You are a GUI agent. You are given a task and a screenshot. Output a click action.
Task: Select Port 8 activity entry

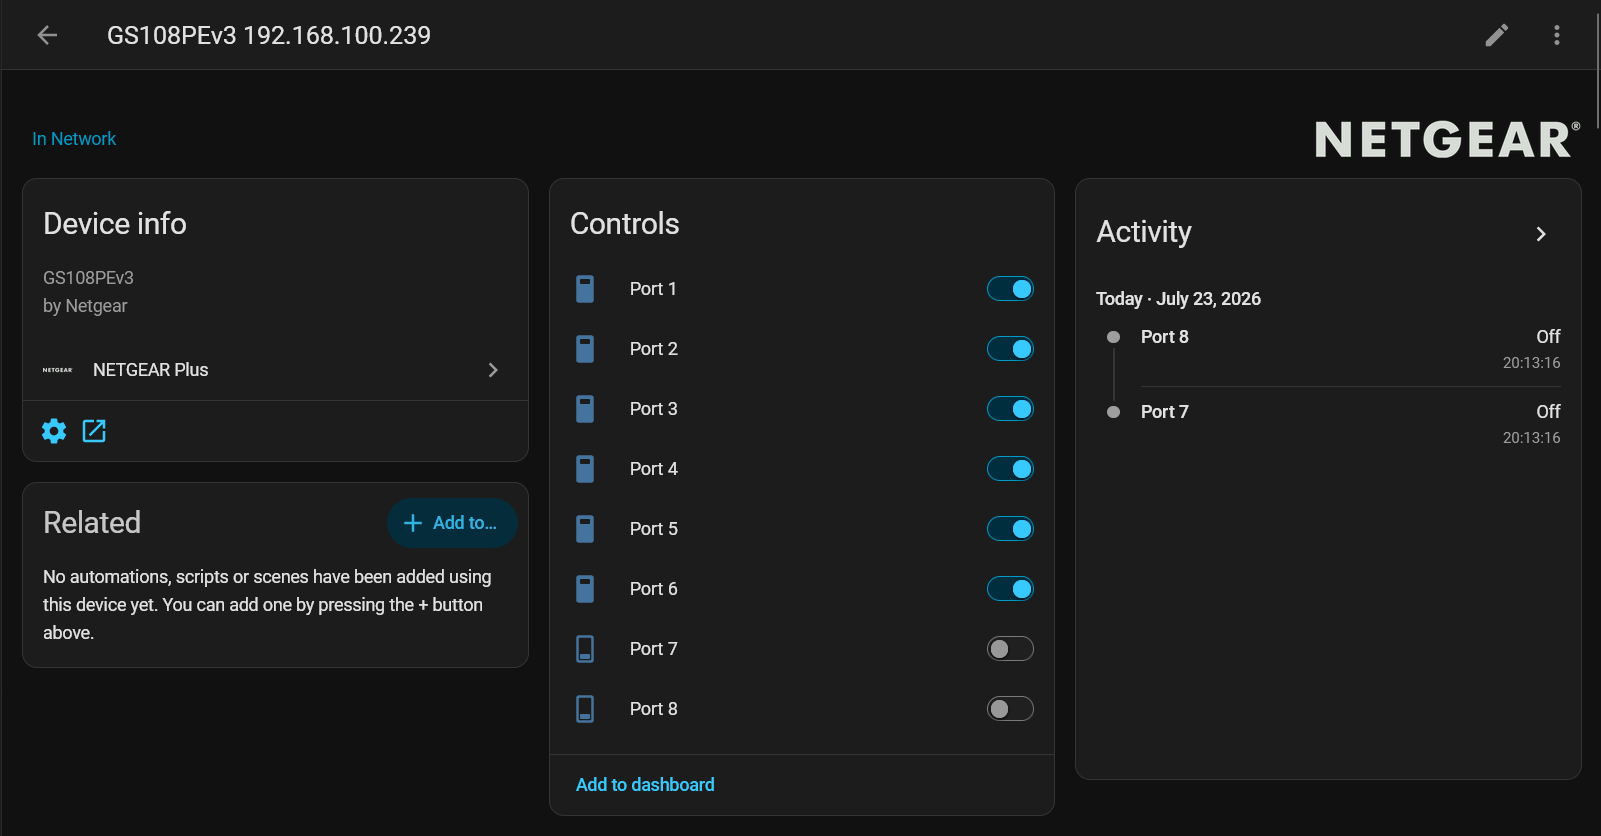[x=1328, y=349]
